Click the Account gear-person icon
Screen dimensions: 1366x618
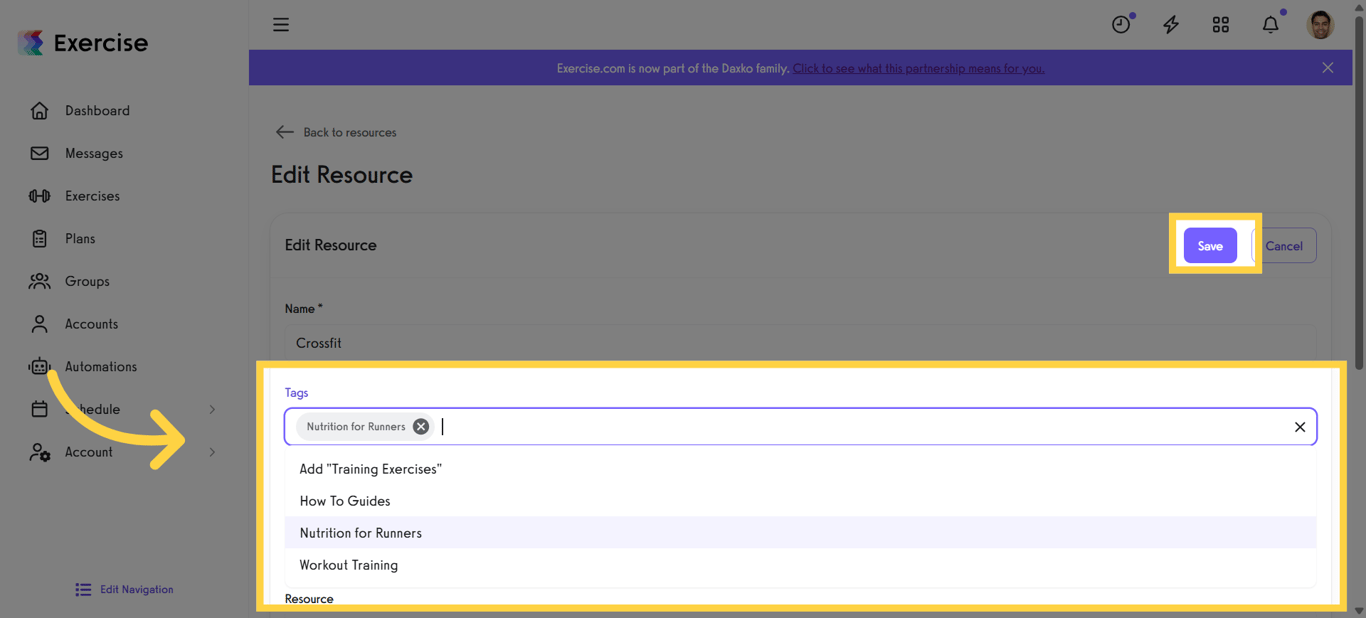(x=39, y=452)
